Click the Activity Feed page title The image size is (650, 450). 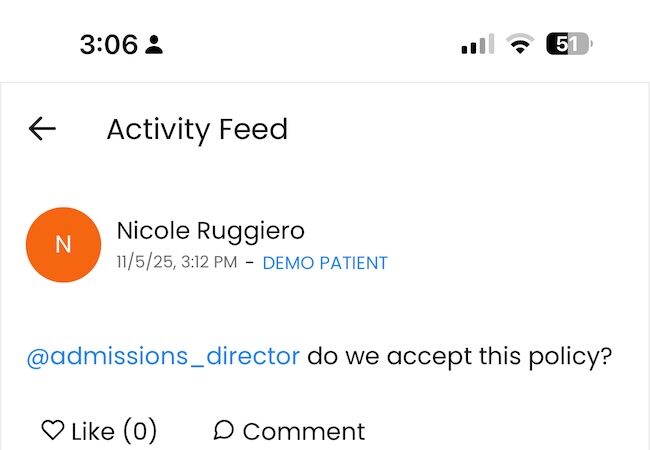(x=197, y=129)
